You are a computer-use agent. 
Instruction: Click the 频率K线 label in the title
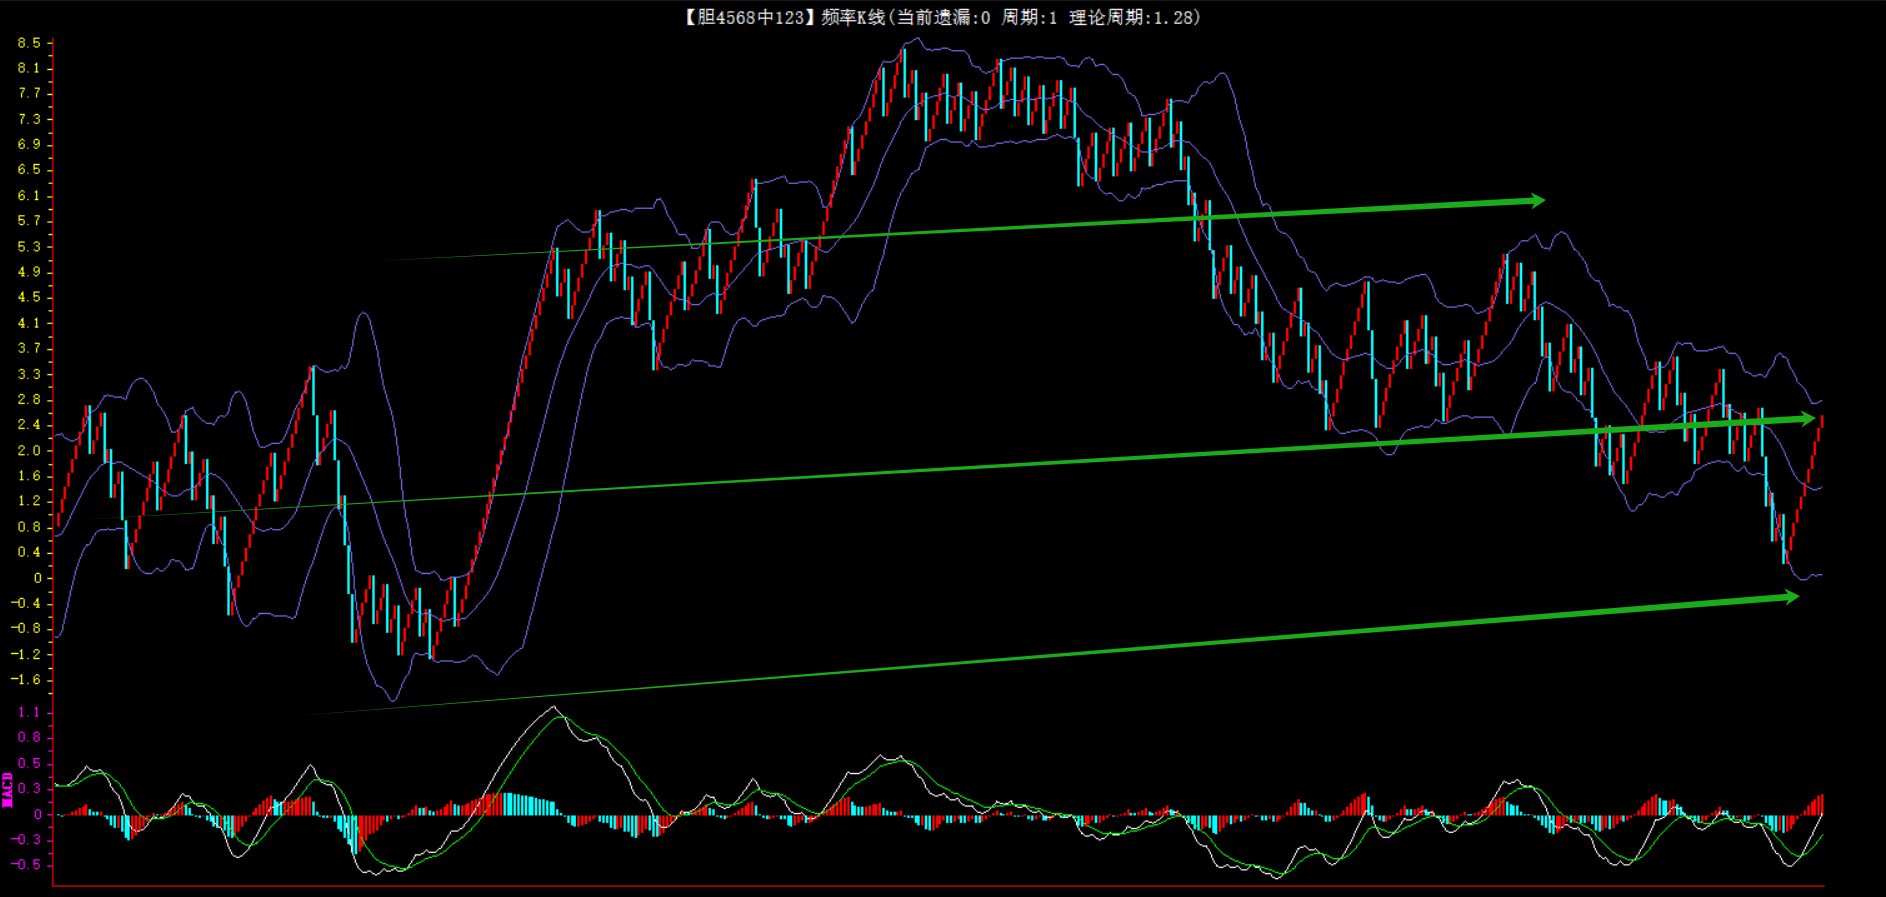853,17
